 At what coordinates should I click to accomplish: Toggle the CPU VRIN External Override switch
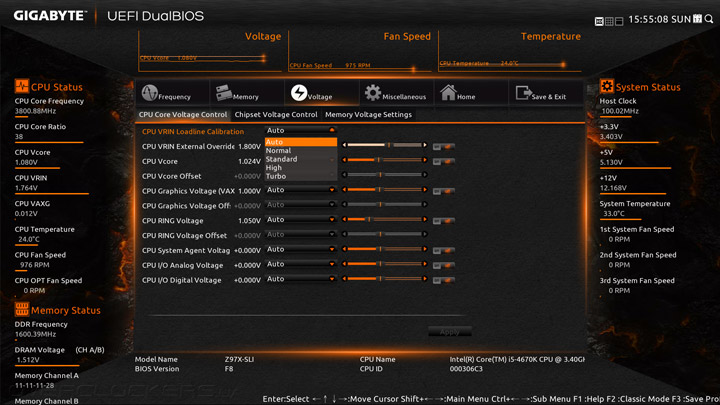point(444,146)
